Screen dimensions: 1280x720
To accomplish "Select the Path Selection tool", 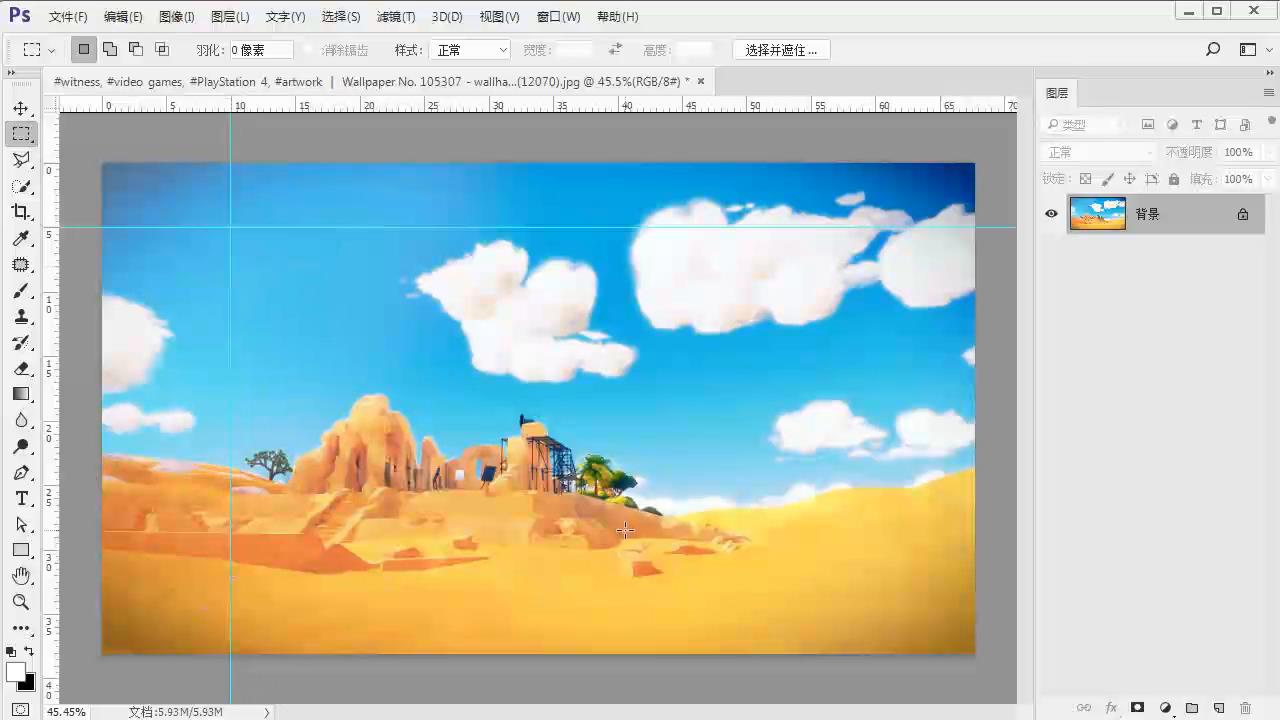I will point(21,524).
